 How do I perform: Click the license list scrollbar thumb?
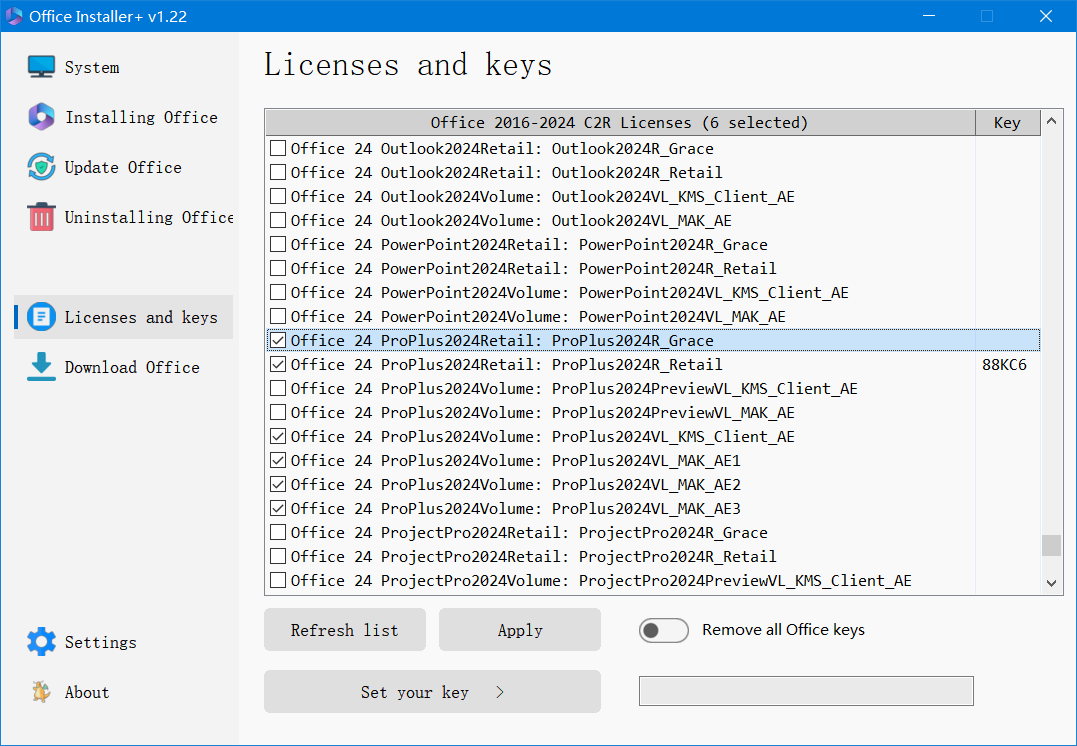click(x=1051, y=545)
